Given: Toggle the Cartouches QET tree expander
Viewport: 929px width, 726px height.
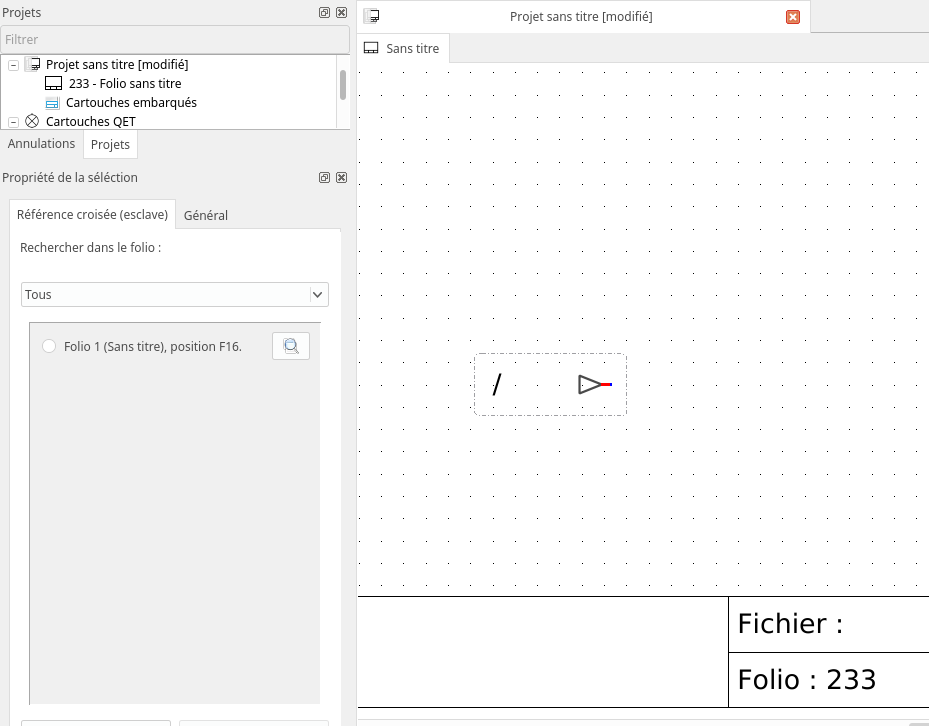Looking at the screenshot, I should (x=14, y=122).
